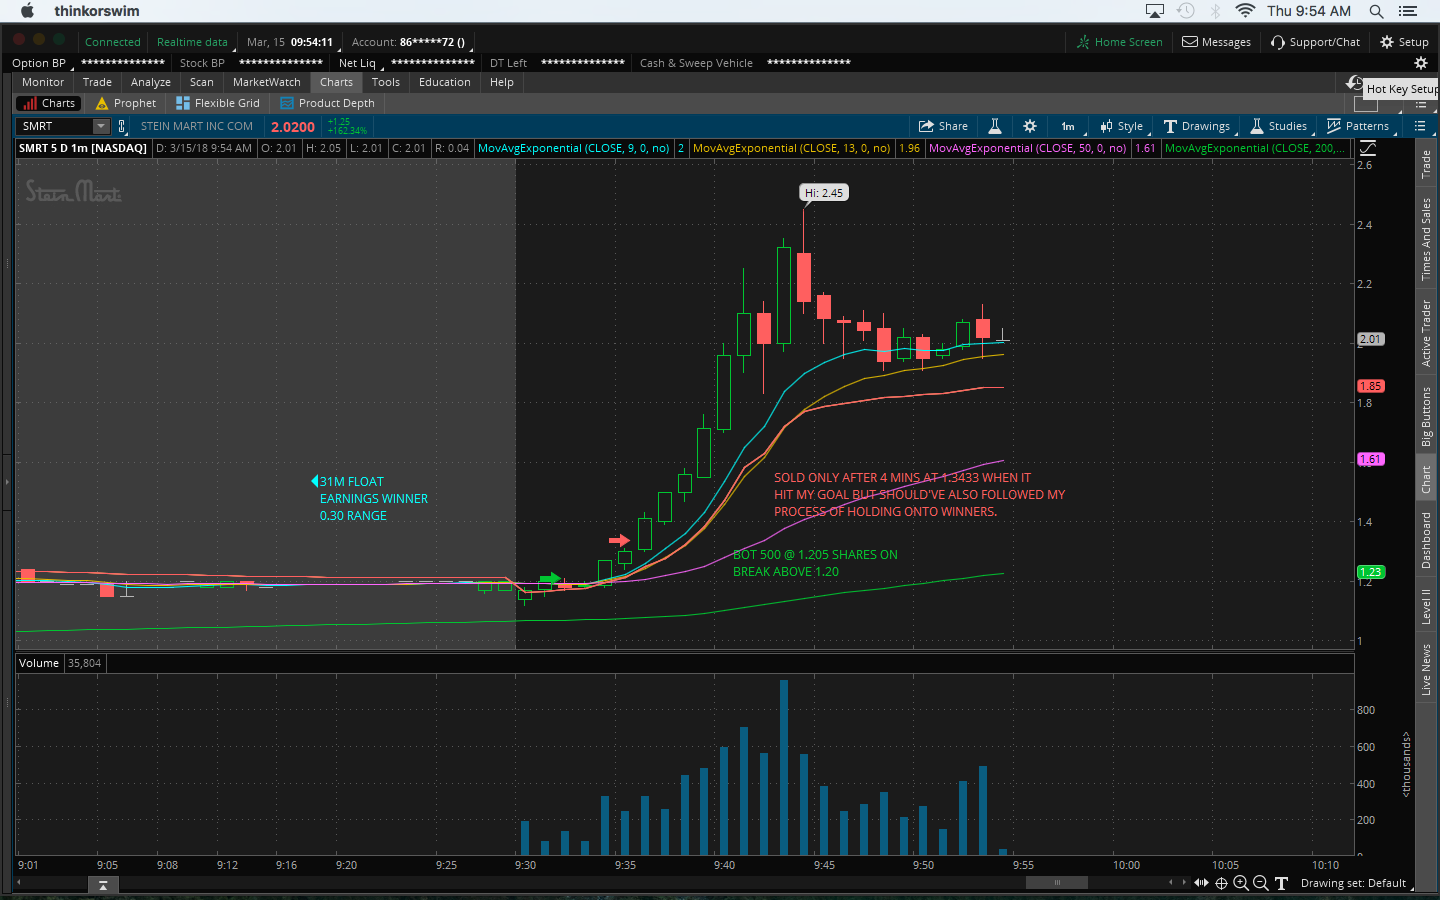Go to Home Screen
This screenshot has height=900, width=1440.
(x=1120, y=42)
